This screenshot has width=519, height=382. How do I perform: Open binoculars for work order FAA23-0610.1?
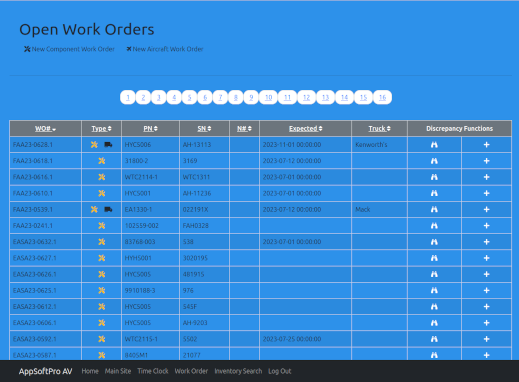pos(434,193)
